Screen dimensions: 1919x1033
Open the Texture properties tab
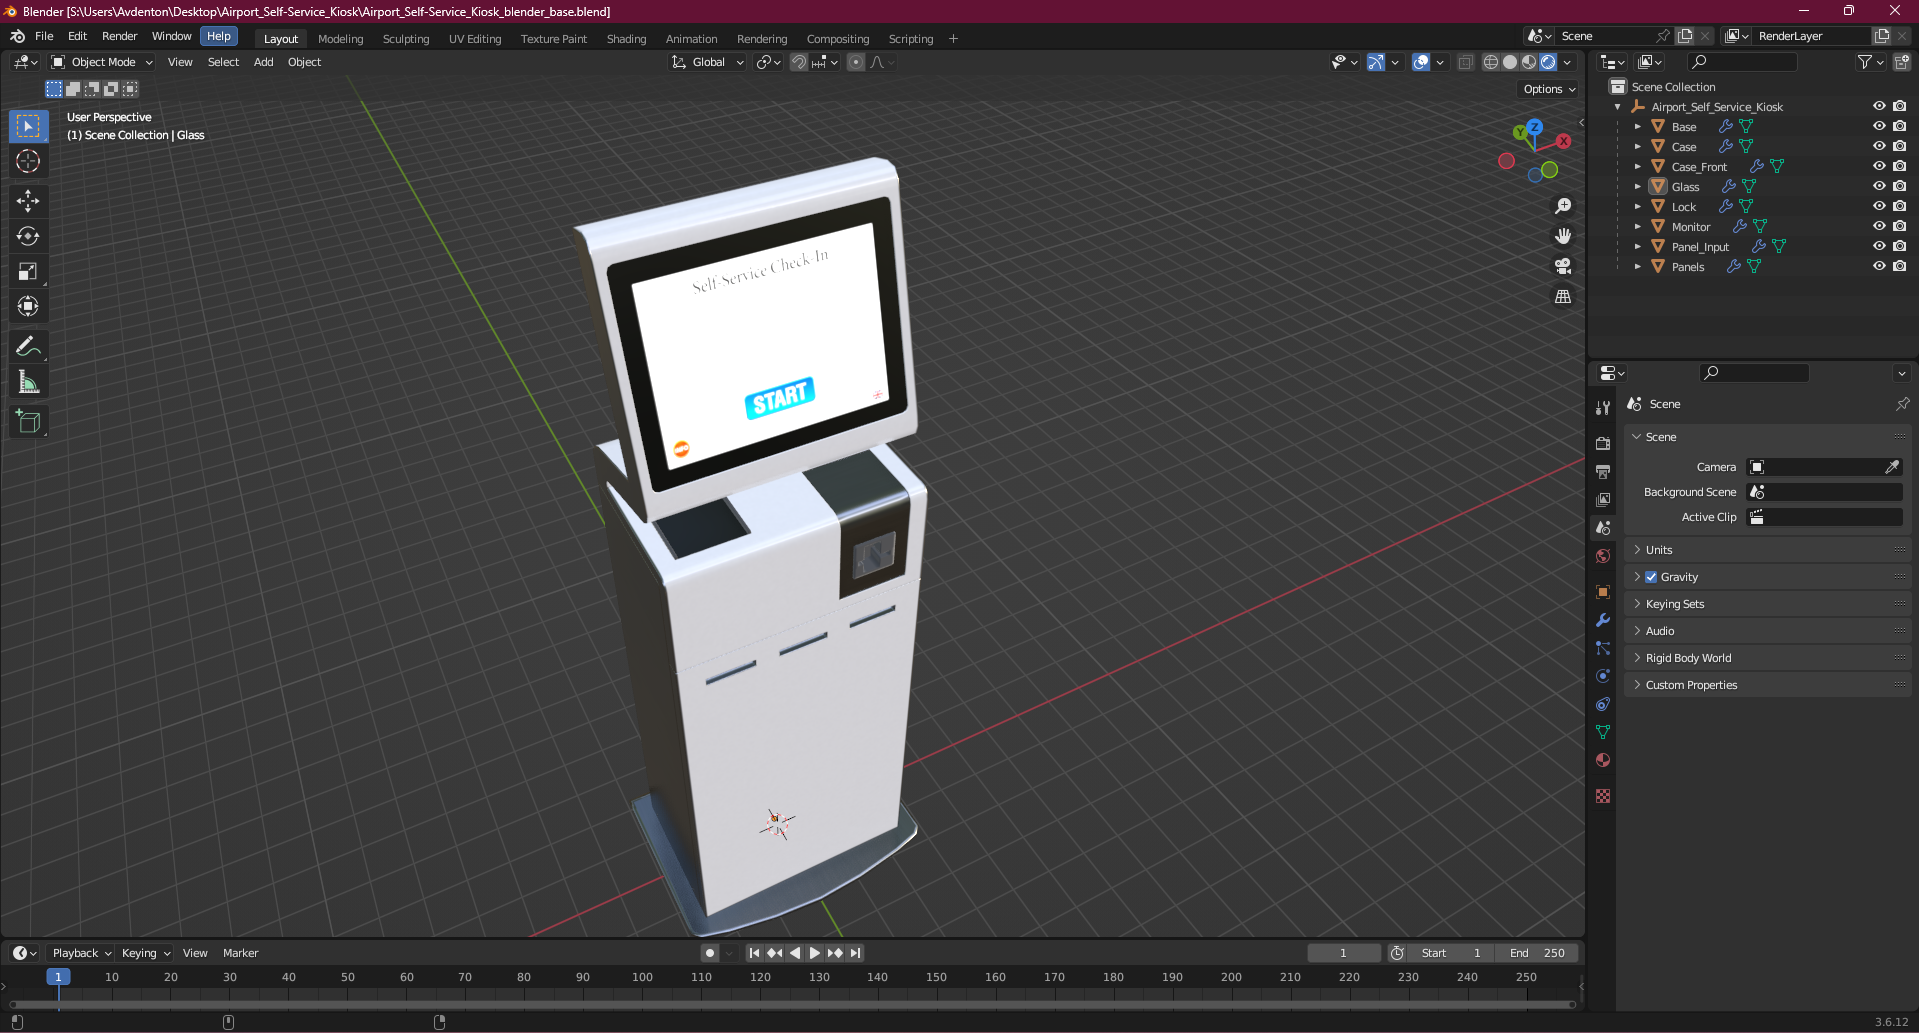click(1603, 796)
